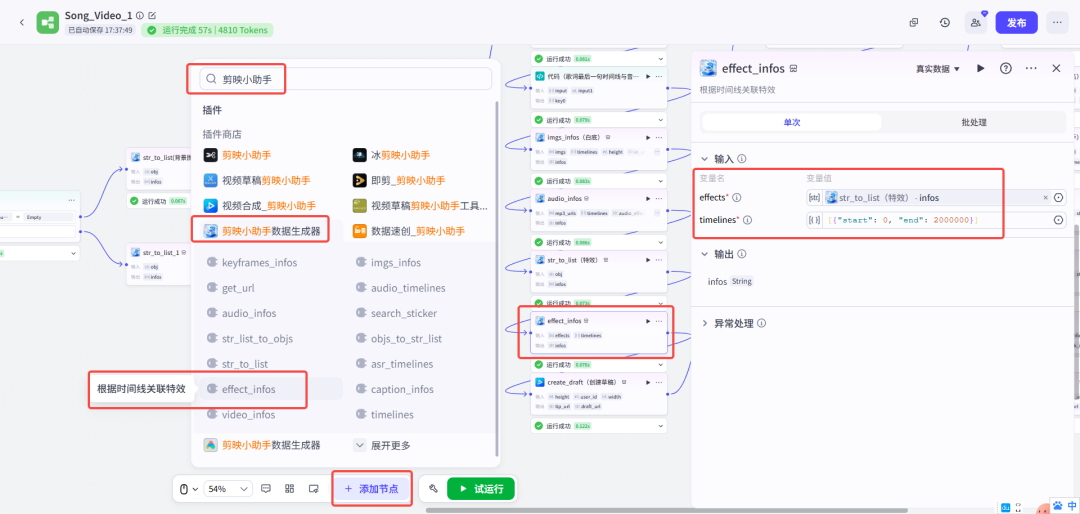Screen dimensions: 1080x514
Task: Switch to the 批处理 batch tab
Action: point(974,123)
